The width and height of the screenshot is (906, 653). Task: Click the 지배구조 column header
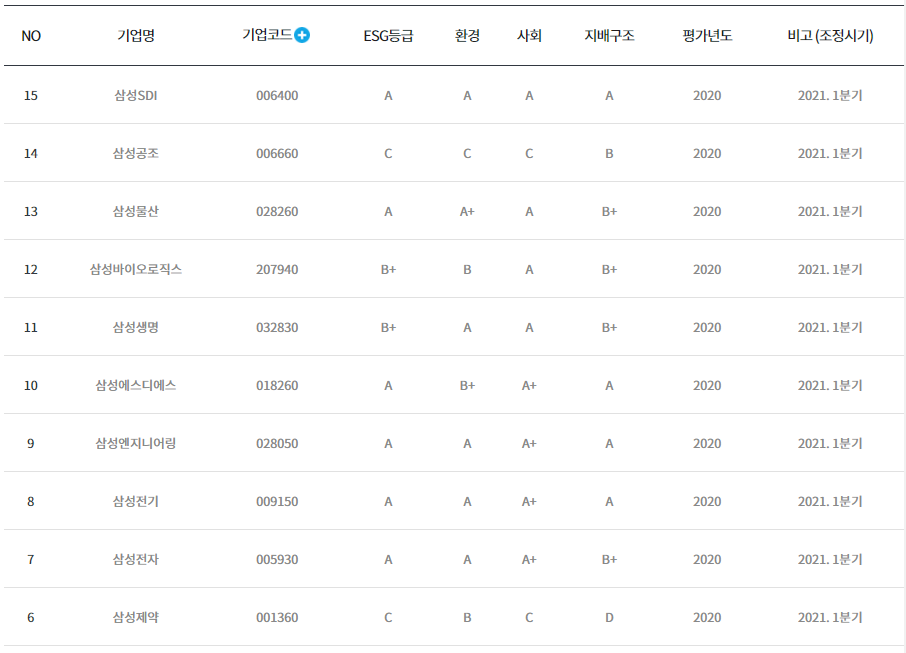(609, 36)
